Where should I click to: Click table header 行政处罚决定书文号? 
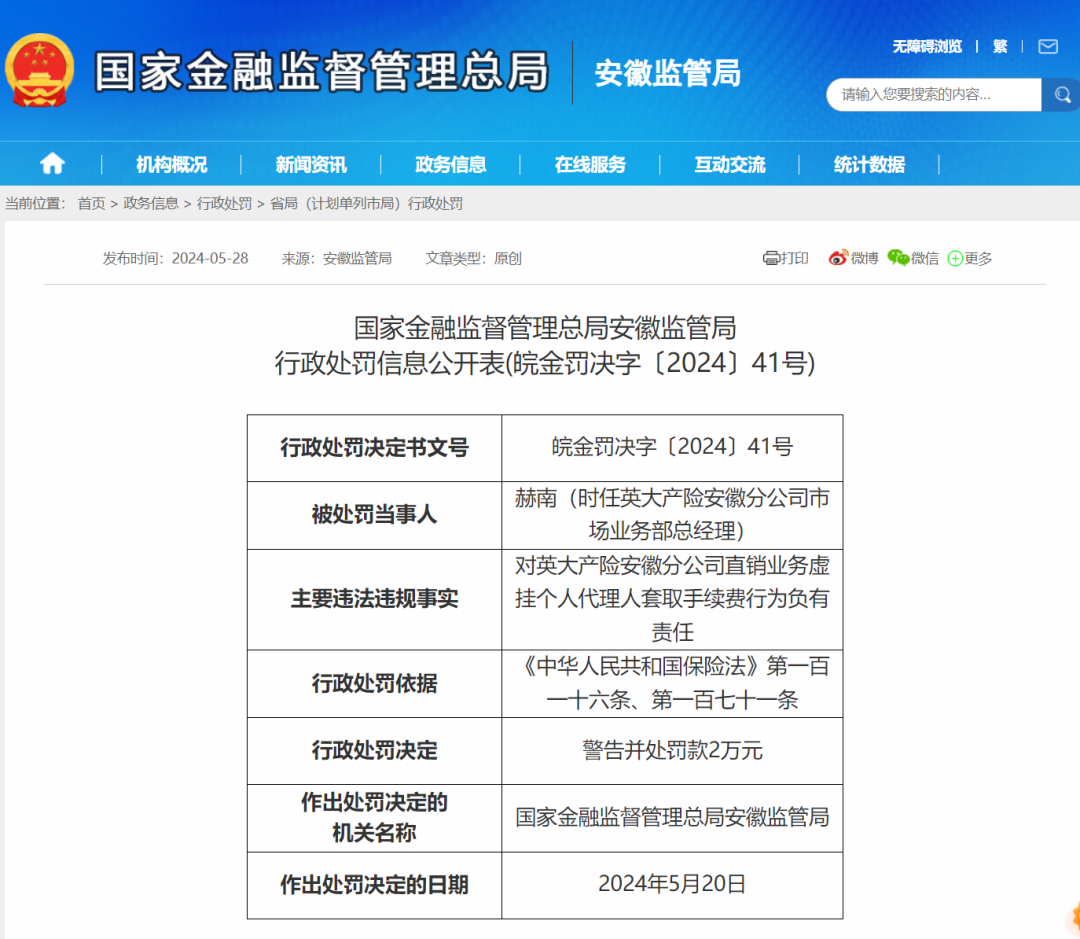(x=375, y=448)
